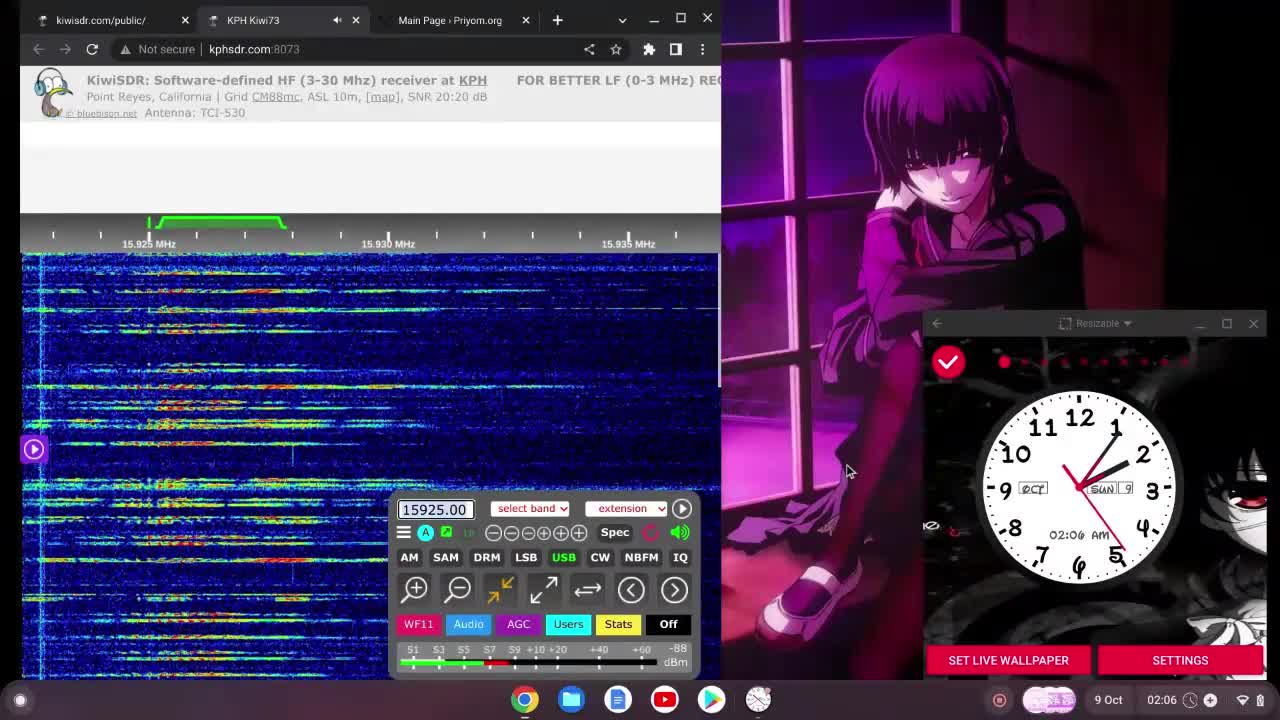This screenshot has width=1280, height=720.
Task: Click the double horizontal arrows icon
Action: [588, 590]
